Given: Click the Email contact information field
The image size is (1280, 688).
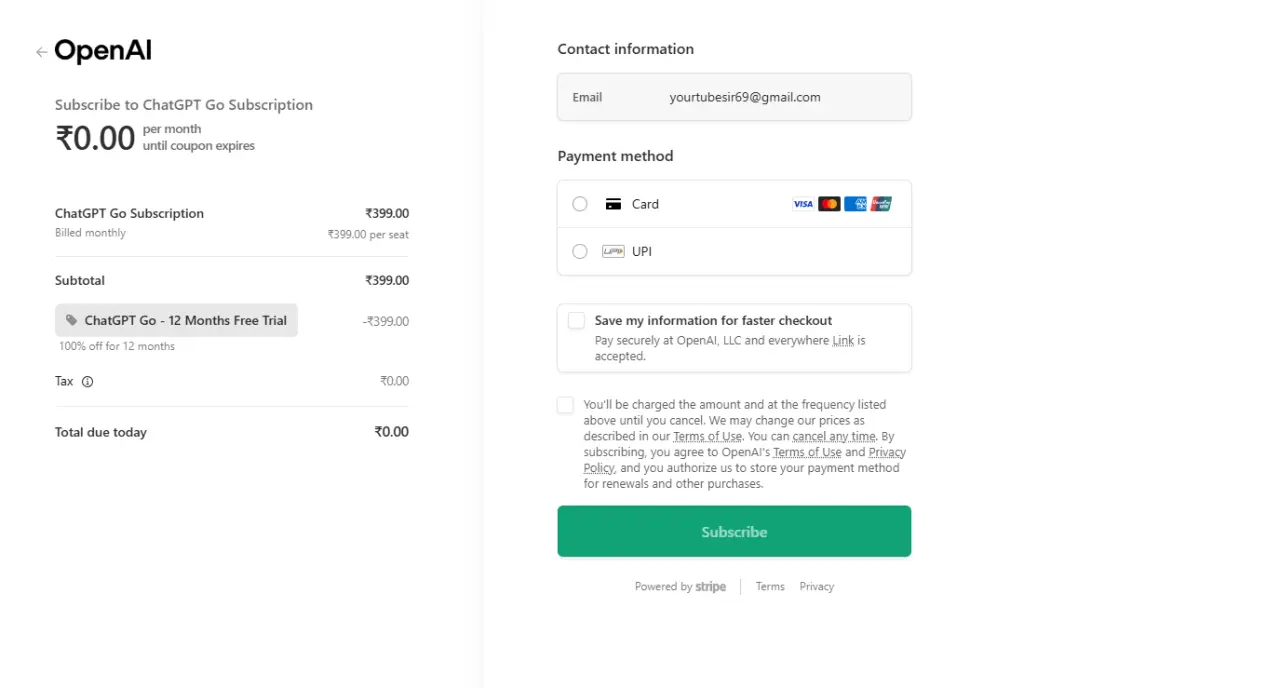Looking at the screenshot, I should tap(734, 97).
